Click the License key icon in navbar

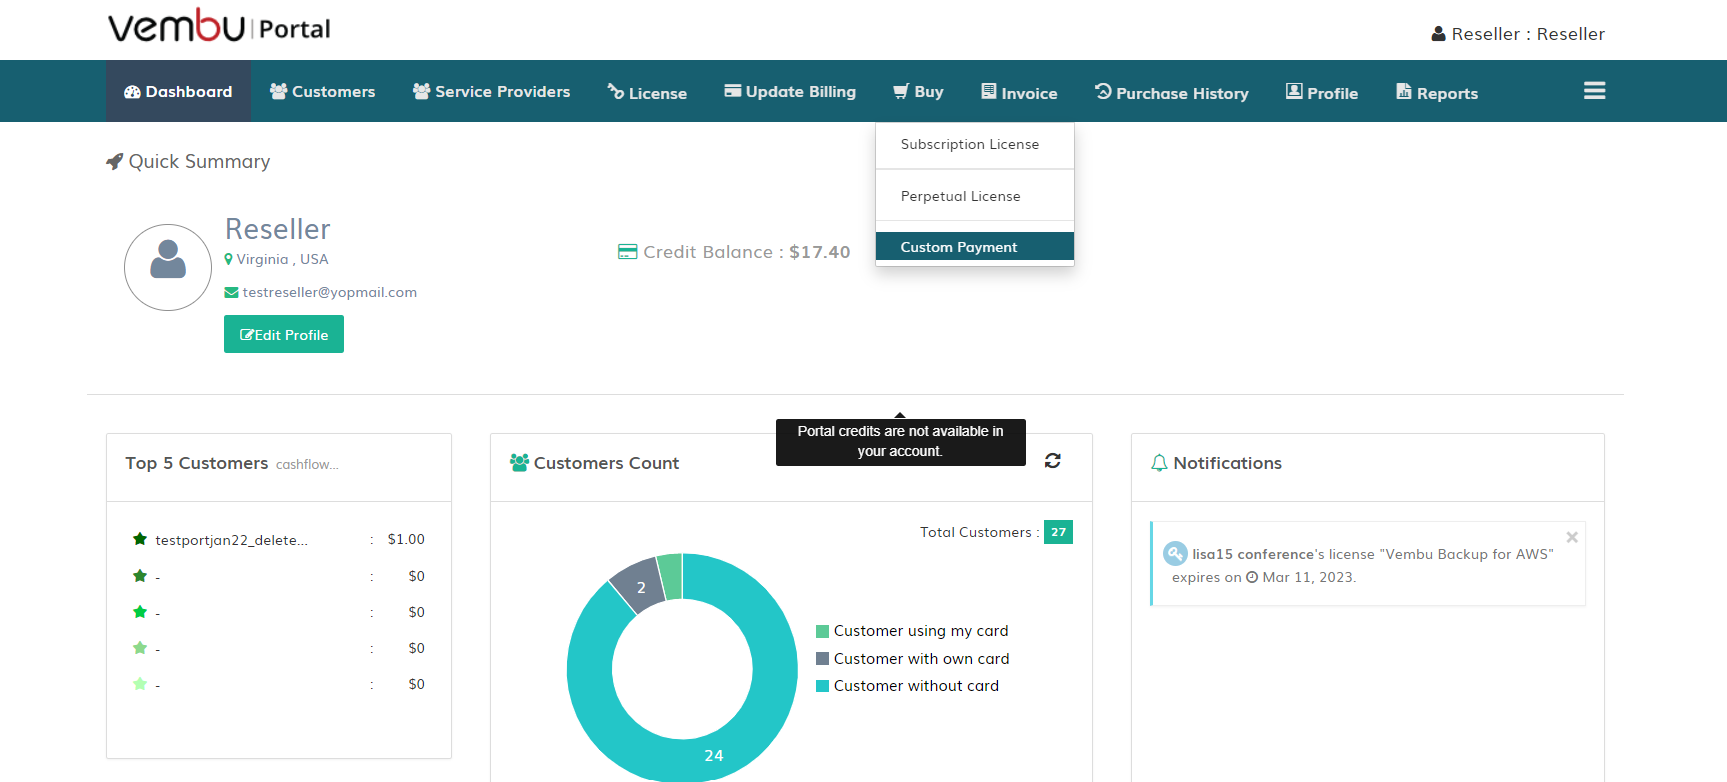(616, 91)
